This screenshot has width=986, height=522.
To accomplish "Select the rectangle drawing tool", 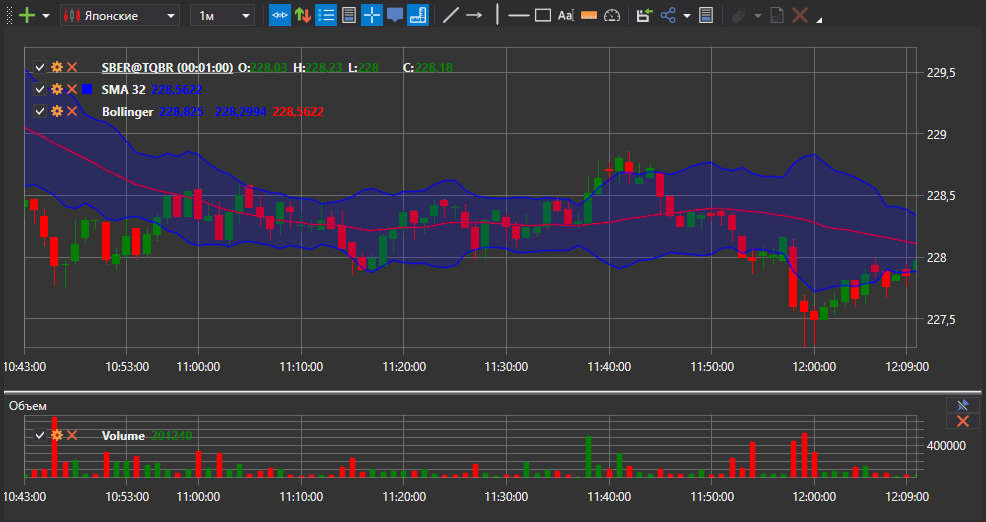I will point(543,15).
